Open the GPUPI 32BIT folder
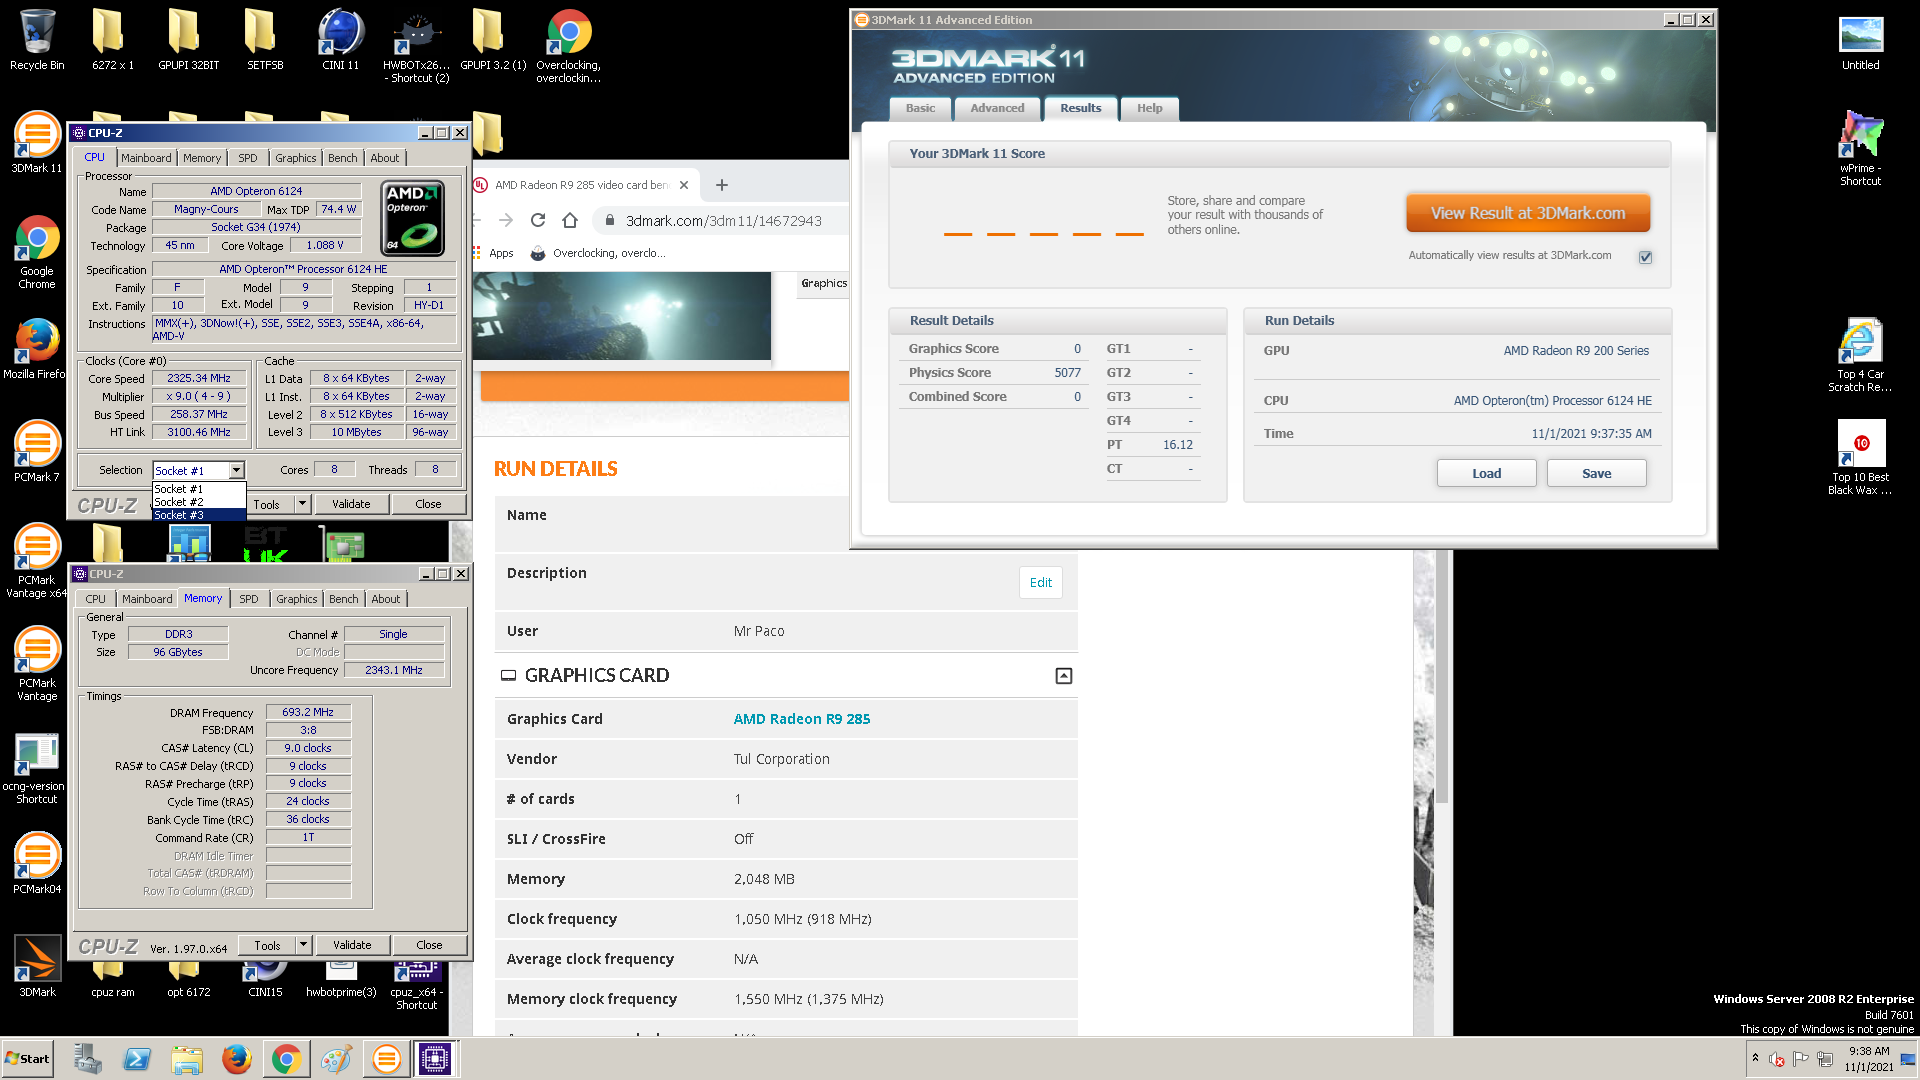Viewport: 1920px width, 1080px height. pyautogui.click(x=188, y=40)
